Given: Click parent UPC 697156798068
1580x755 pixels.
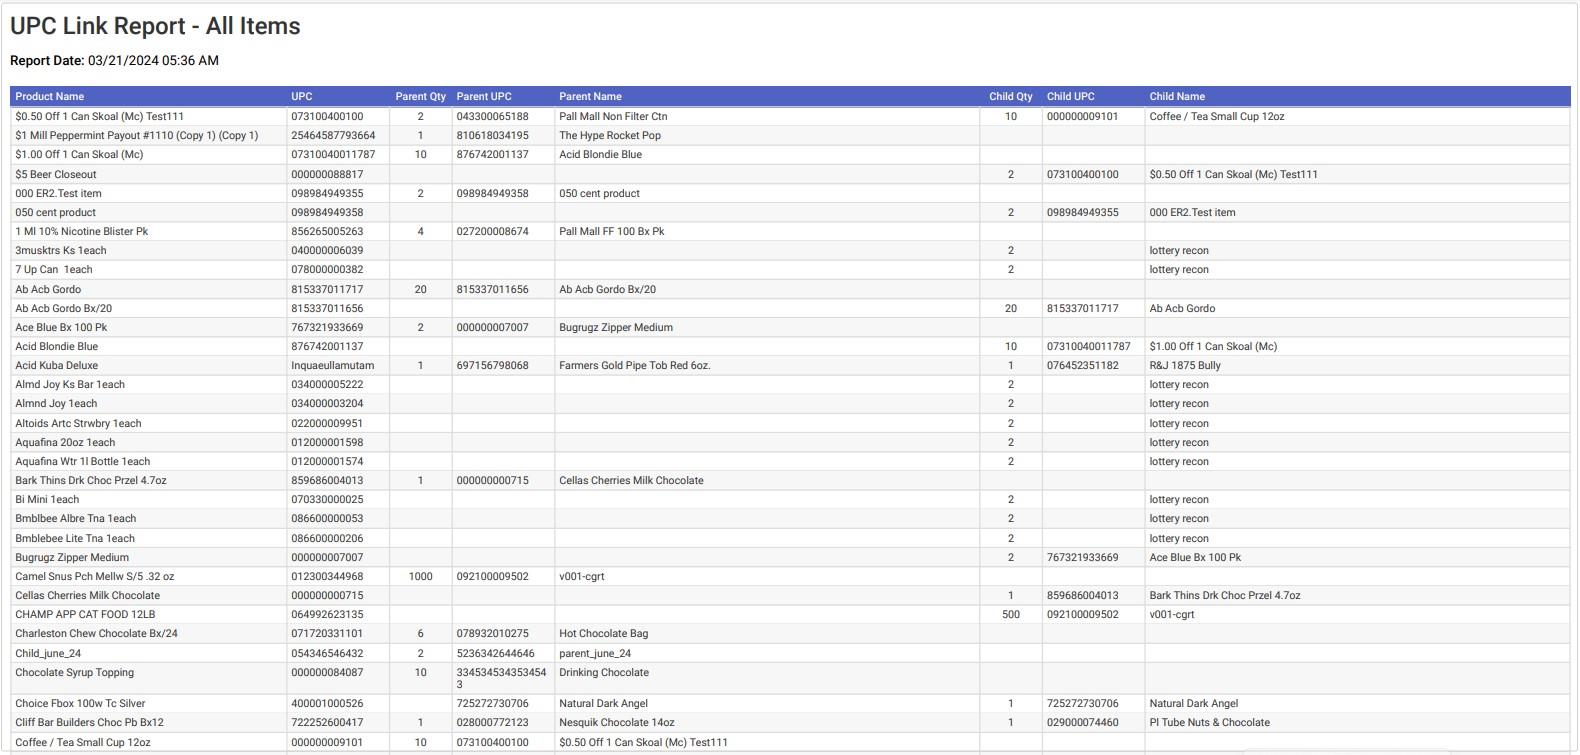Looking at the screenshot, I should 493,366.
